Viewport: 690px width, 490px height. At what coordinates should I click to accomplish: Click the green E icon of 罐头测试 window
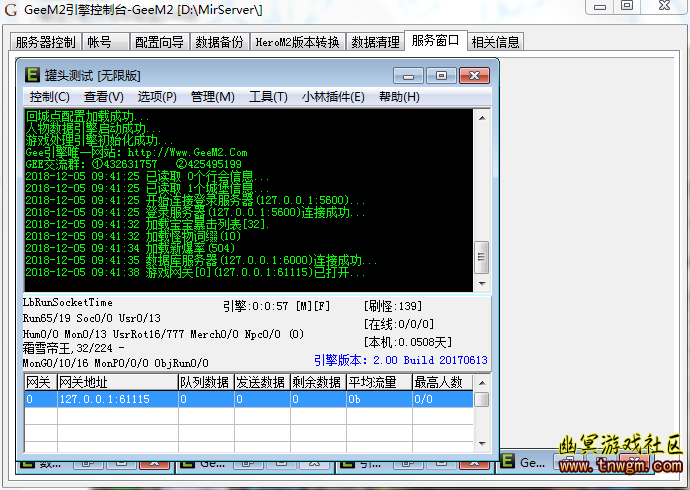click(33, 75)
